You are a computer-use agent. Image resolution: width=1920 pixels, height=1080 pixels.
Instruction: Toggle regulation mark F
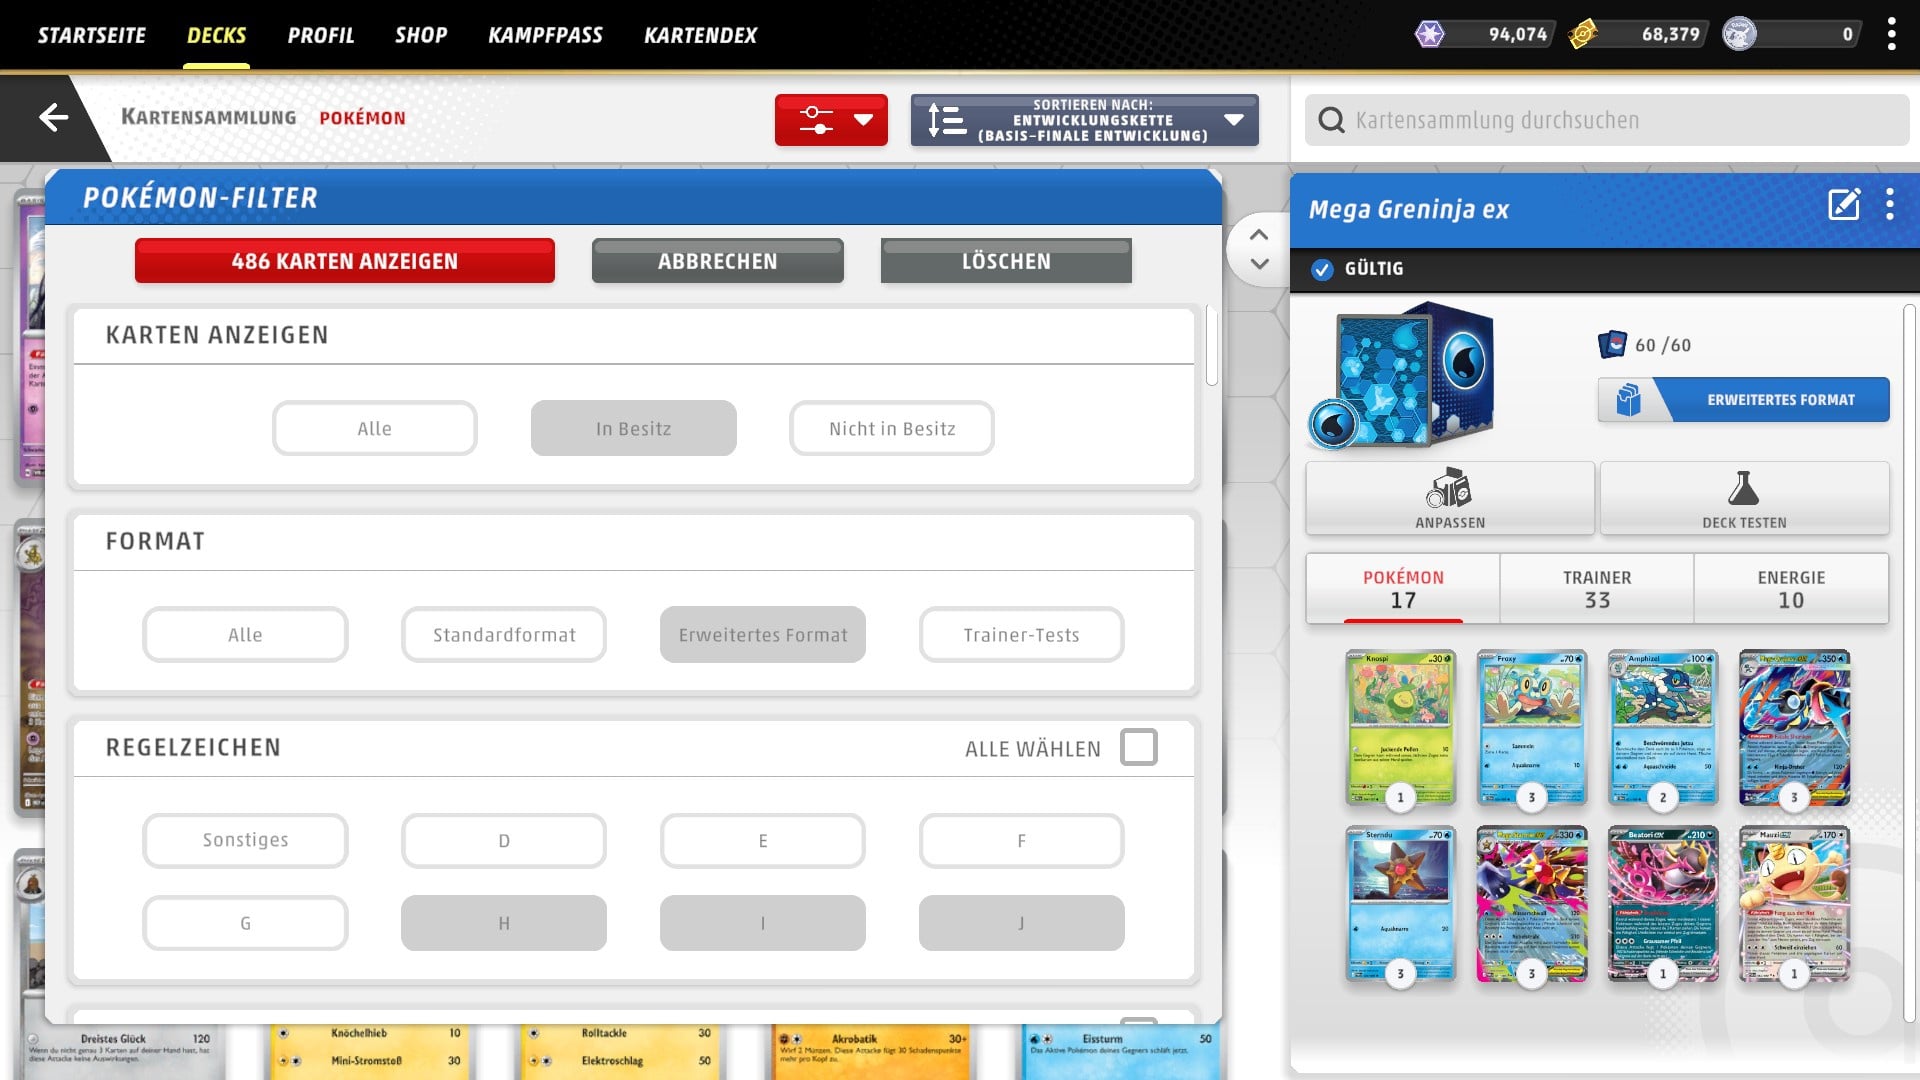[1021, 840]
